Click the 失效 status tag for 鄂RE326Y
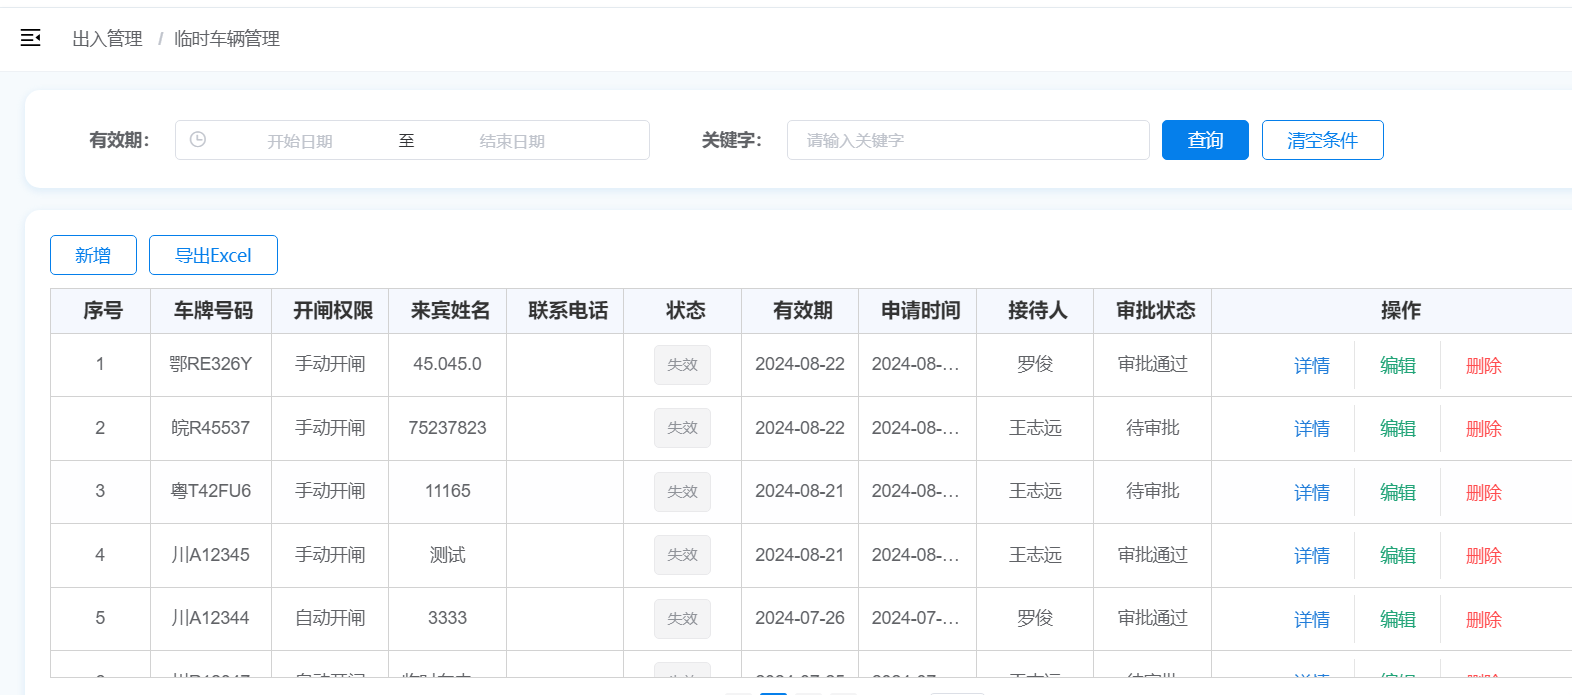This screenshot has height=695, width=1572. click(x=682, y=365)
